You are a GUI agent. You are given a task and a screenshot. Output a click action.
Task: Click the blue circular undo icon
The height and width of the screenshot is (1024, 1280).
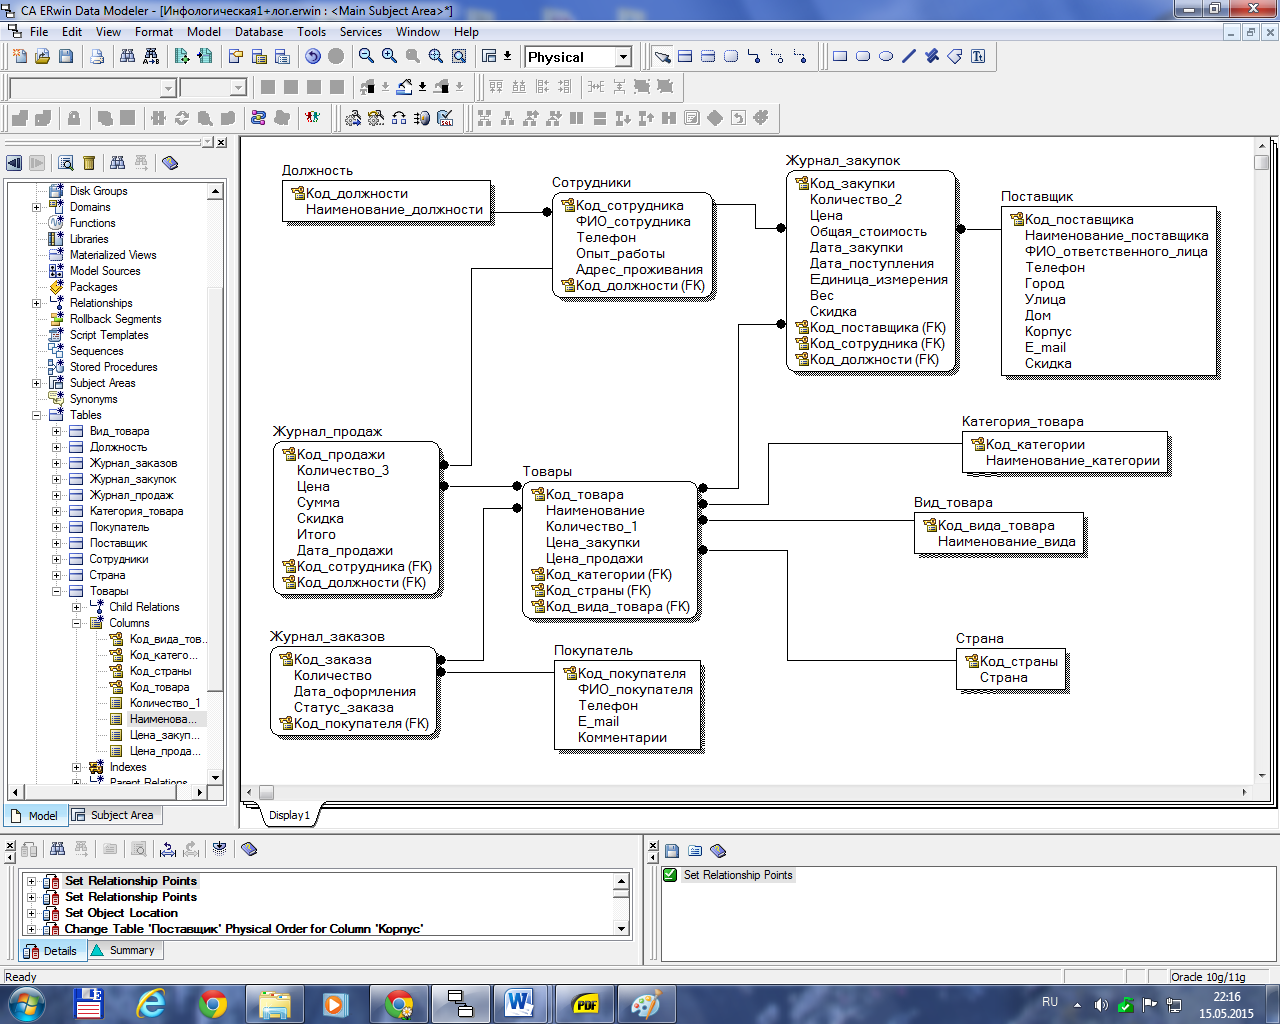313,57
